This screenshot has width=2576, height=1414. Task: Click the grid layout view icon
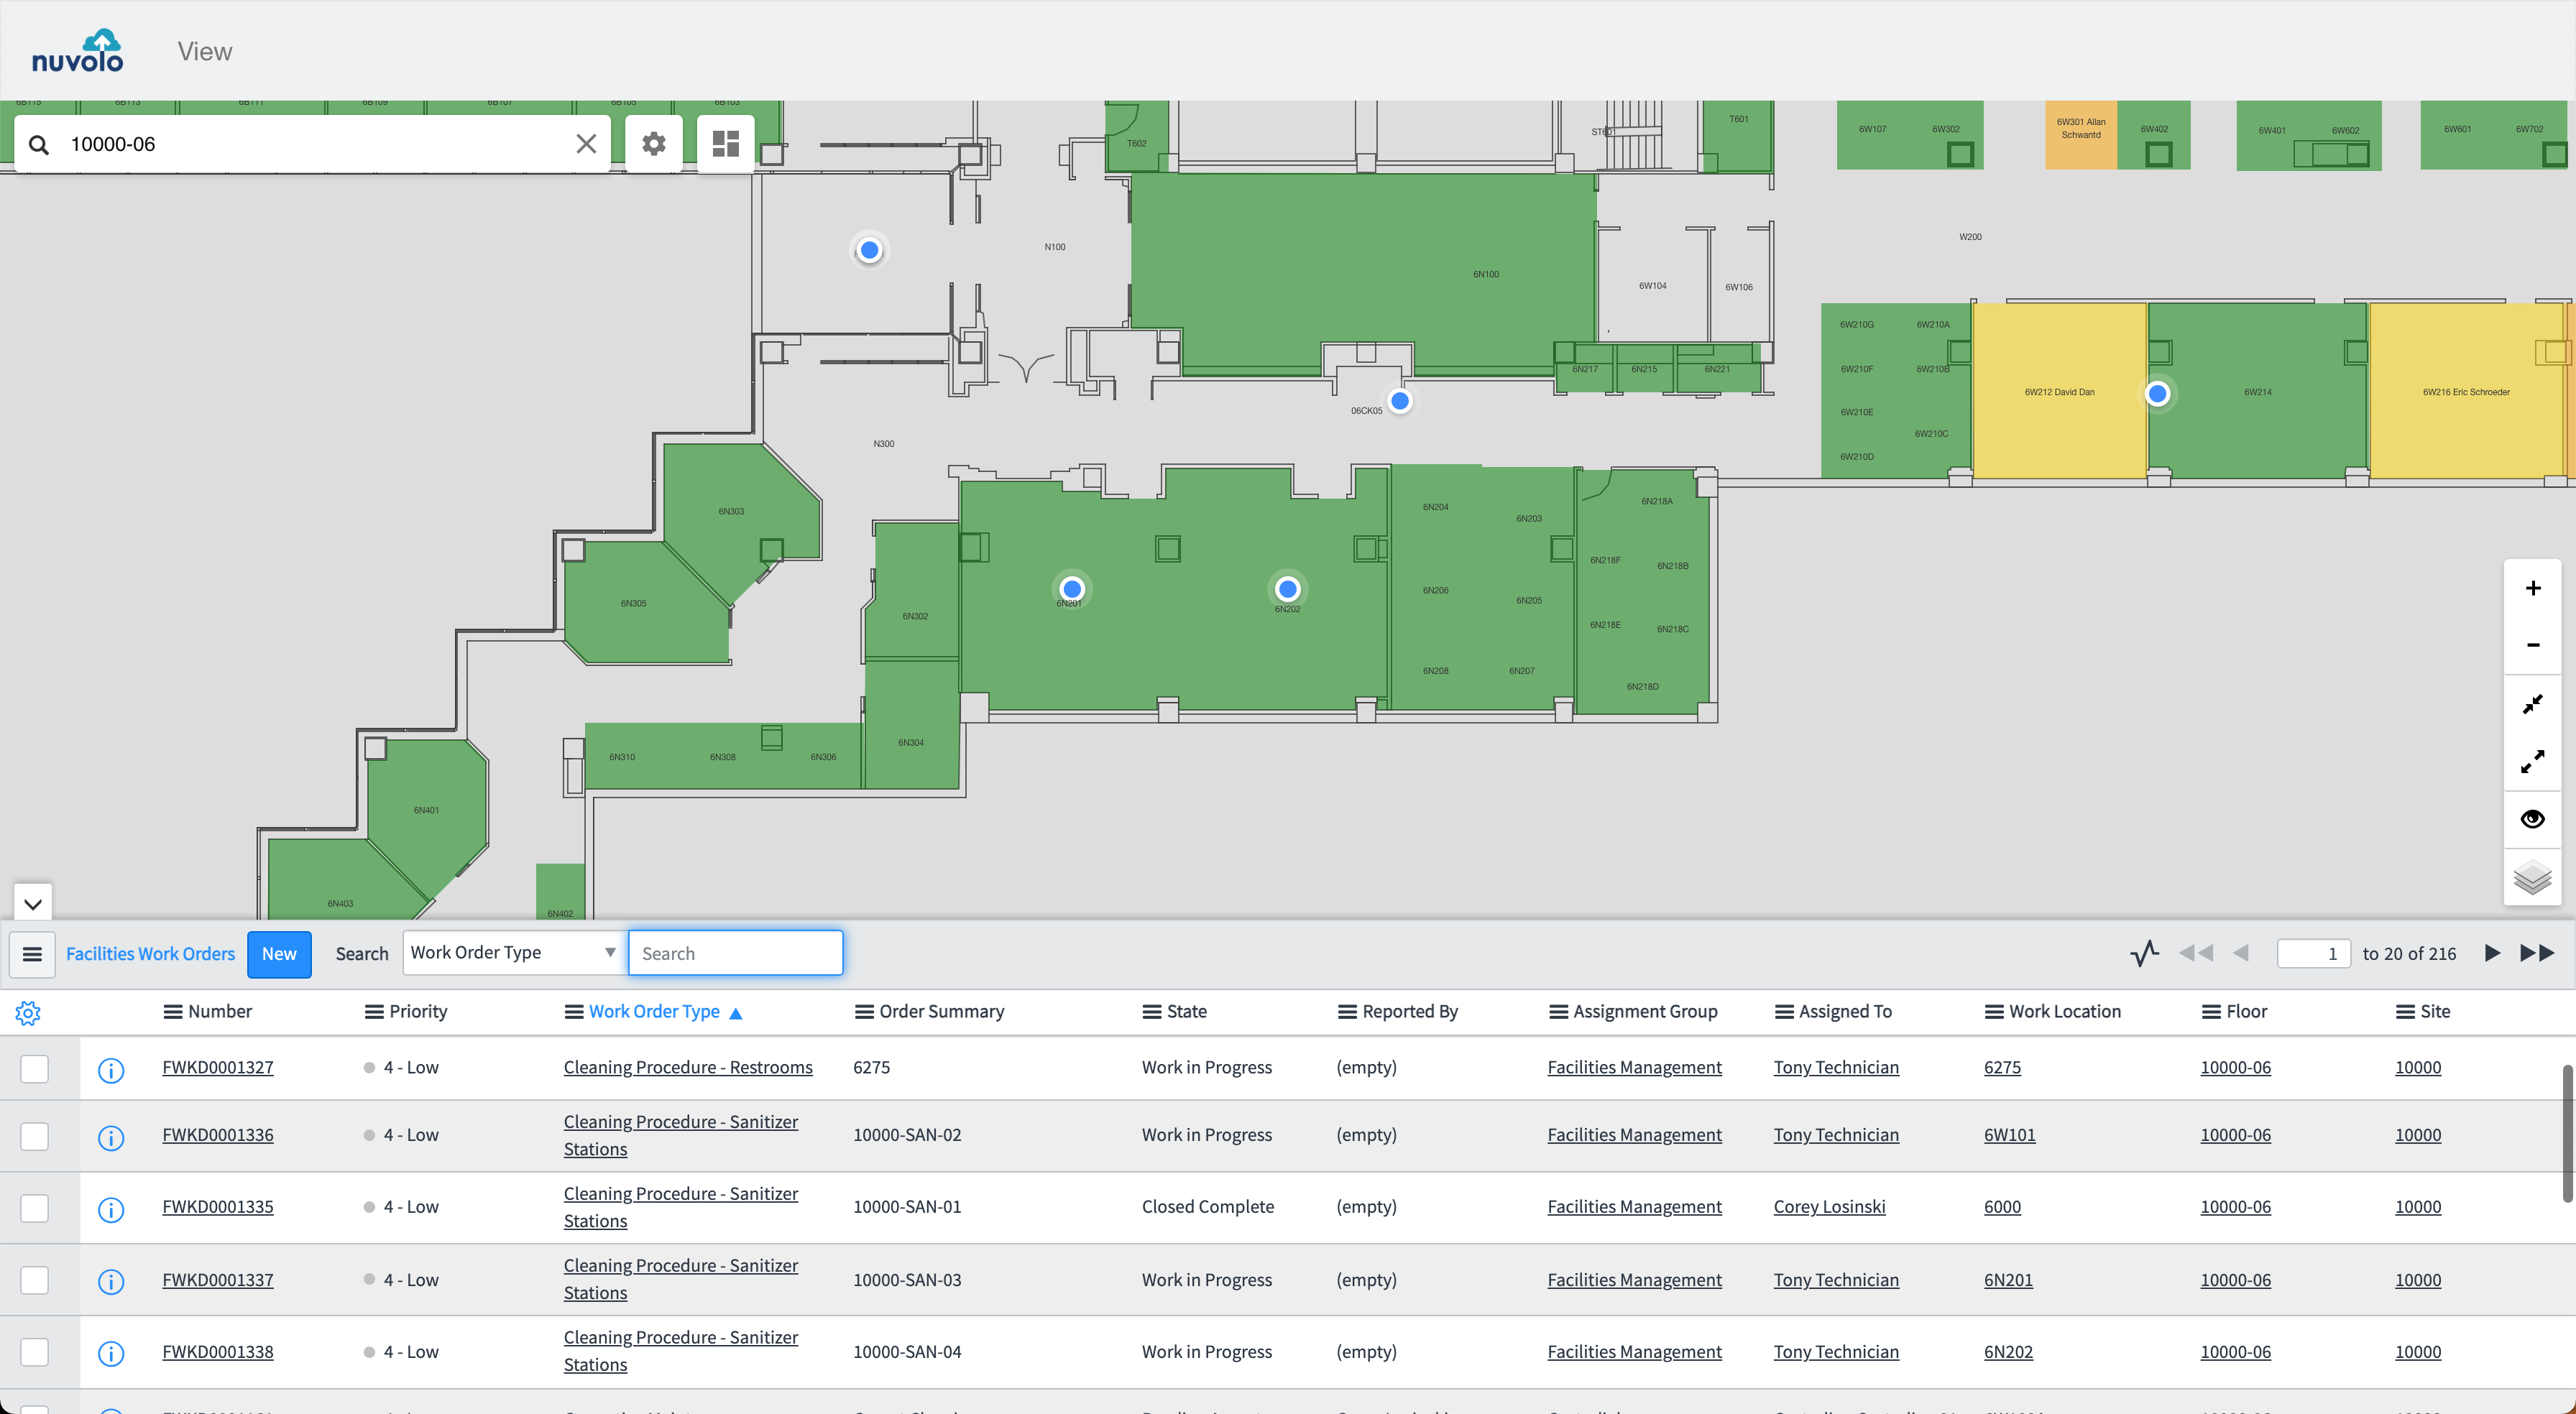725,144
